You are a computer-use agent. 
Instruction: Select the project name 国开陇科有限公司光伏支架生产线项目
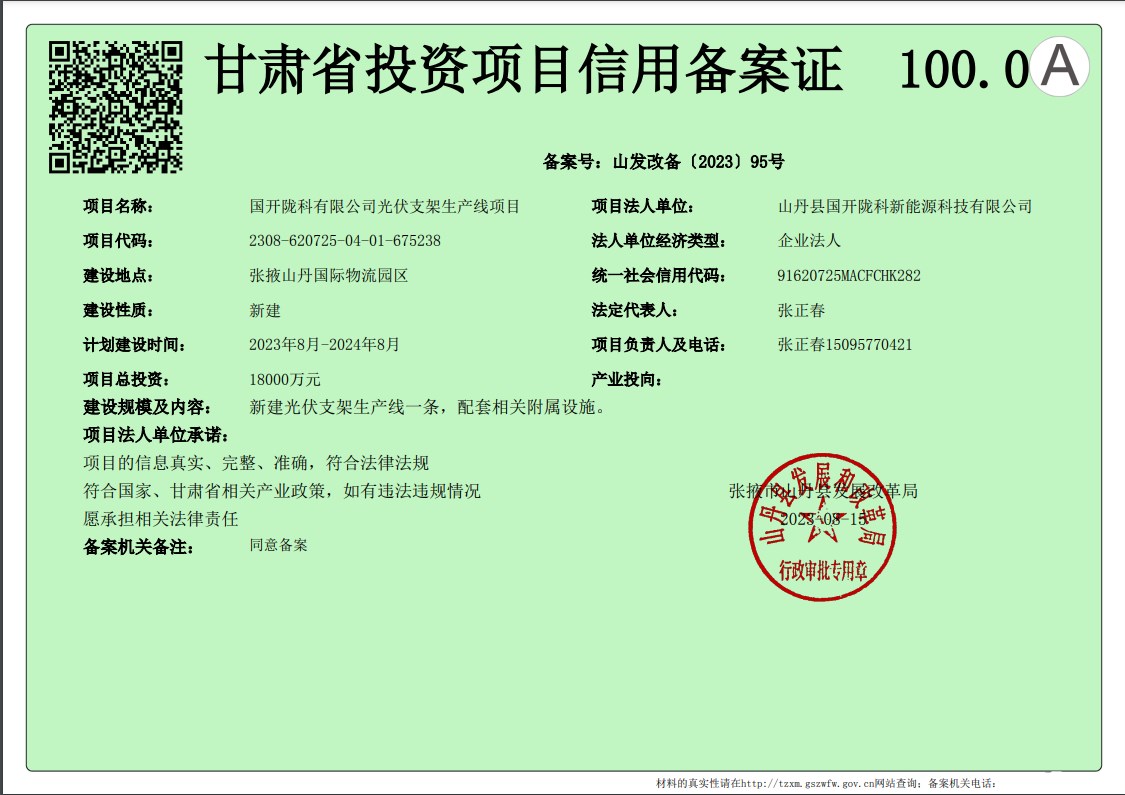pyautogui.click(x=385, y=207)
